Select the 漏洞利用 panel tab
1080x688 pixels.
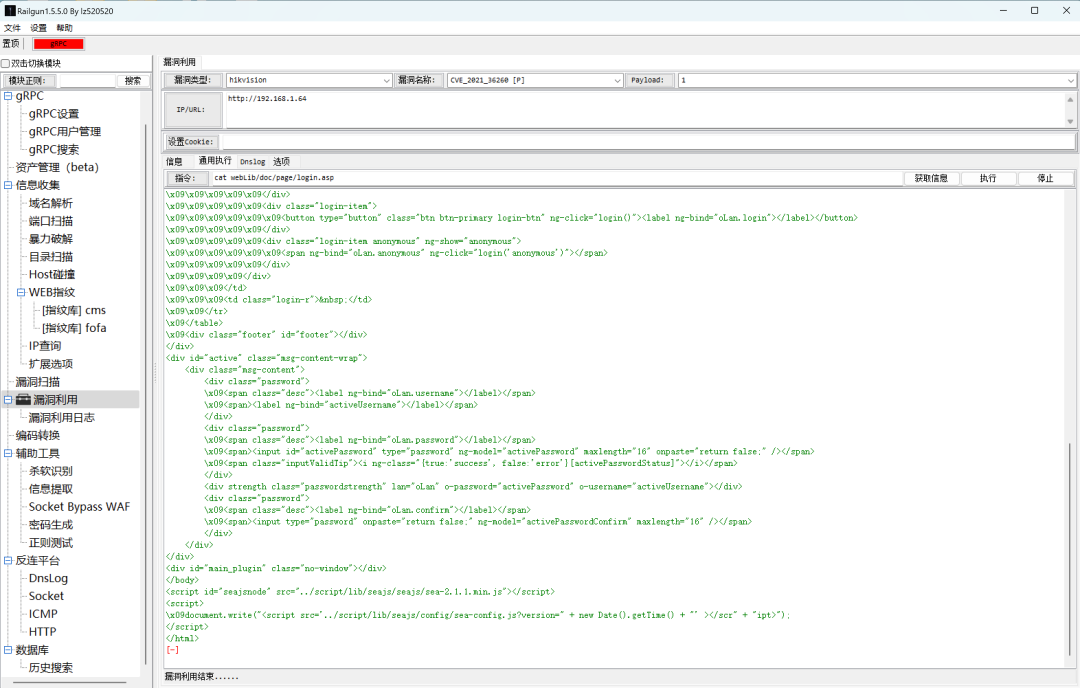180,62
